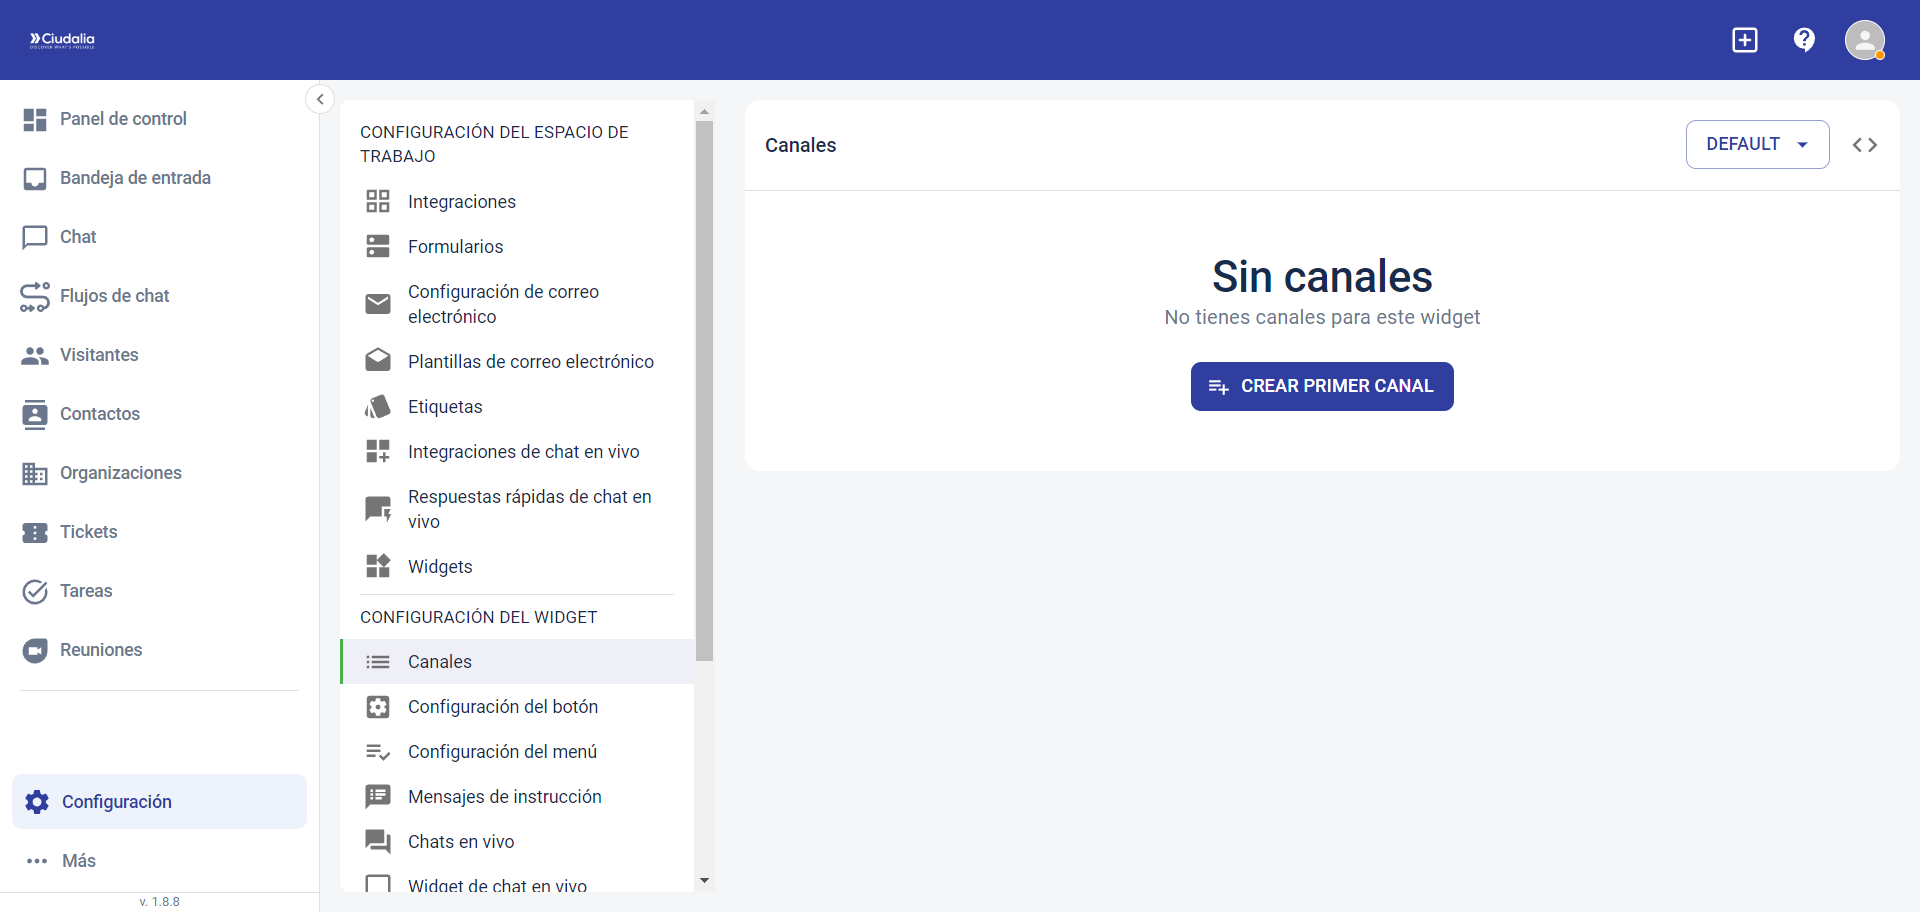Select the Formularios icon in settings menu
This screenshot has width=1920, height=912.
(378, 246)
